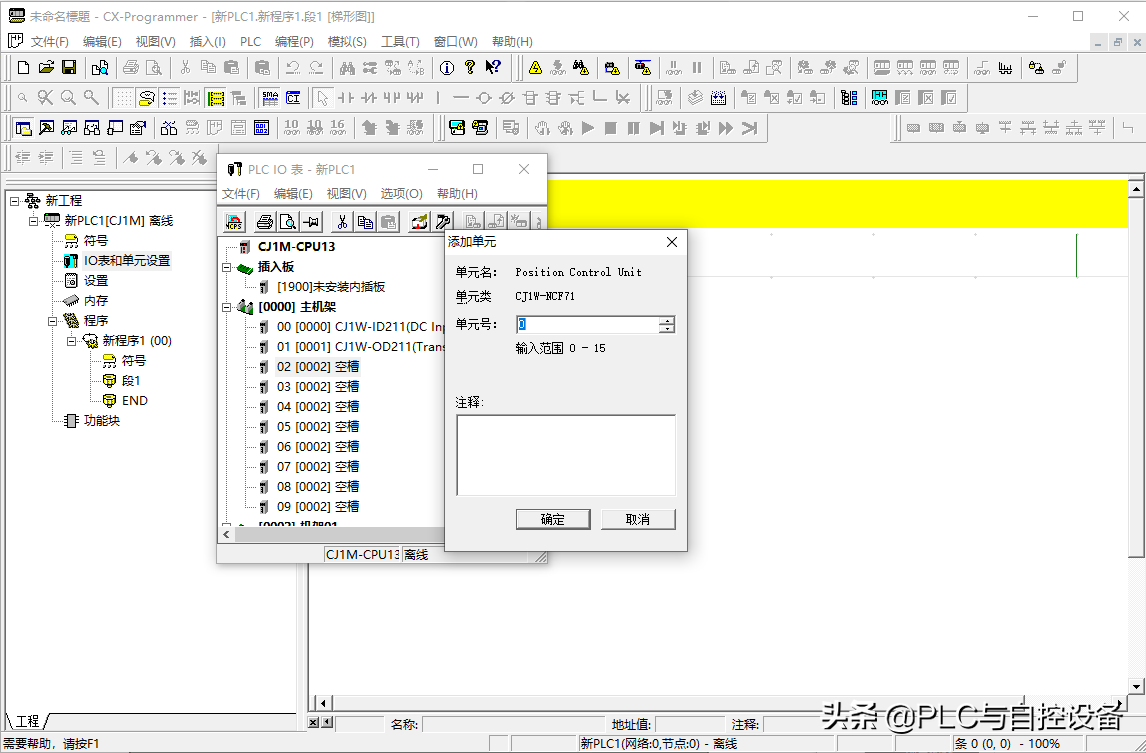Toggle the CI comment display button

click(x=293, y=98)
